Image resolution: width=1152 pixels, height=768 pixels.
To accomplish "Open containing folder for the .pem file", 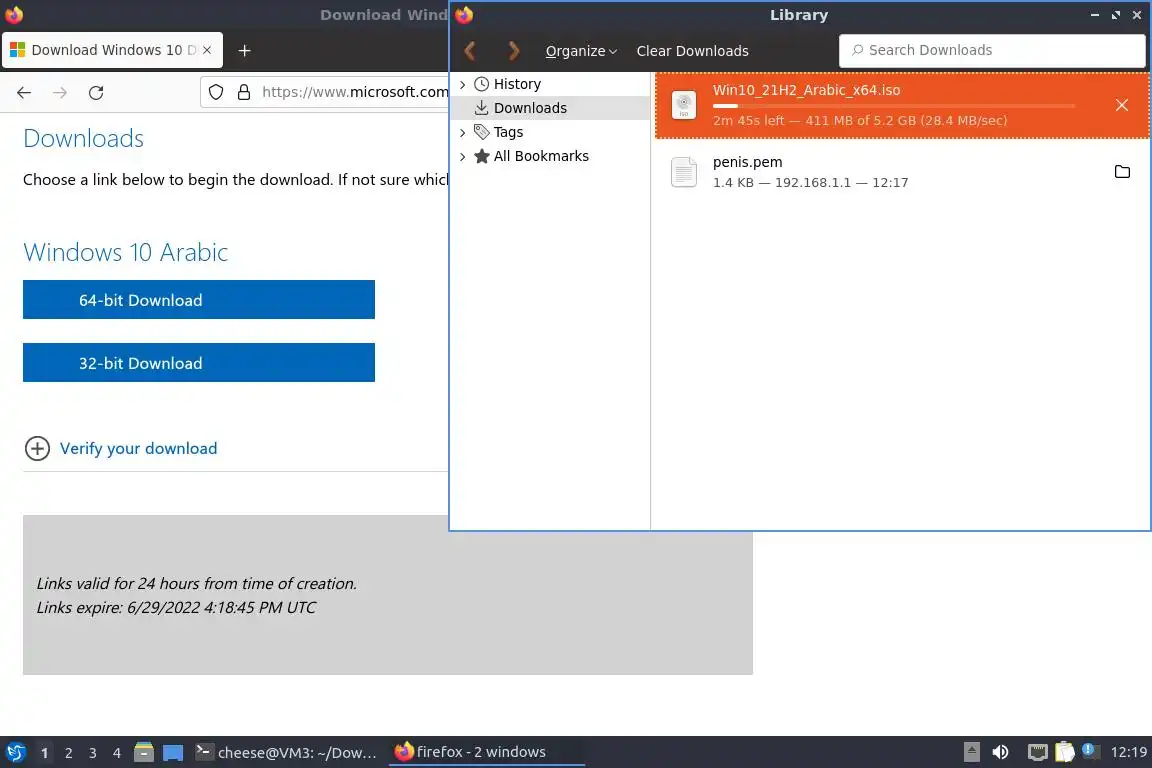I will coord(1122,172).
